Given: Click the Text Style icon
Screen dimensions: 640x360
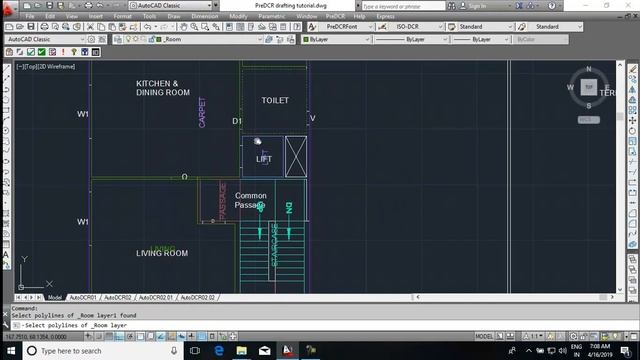Looking at the screenshot, I should tap(312, 27).
